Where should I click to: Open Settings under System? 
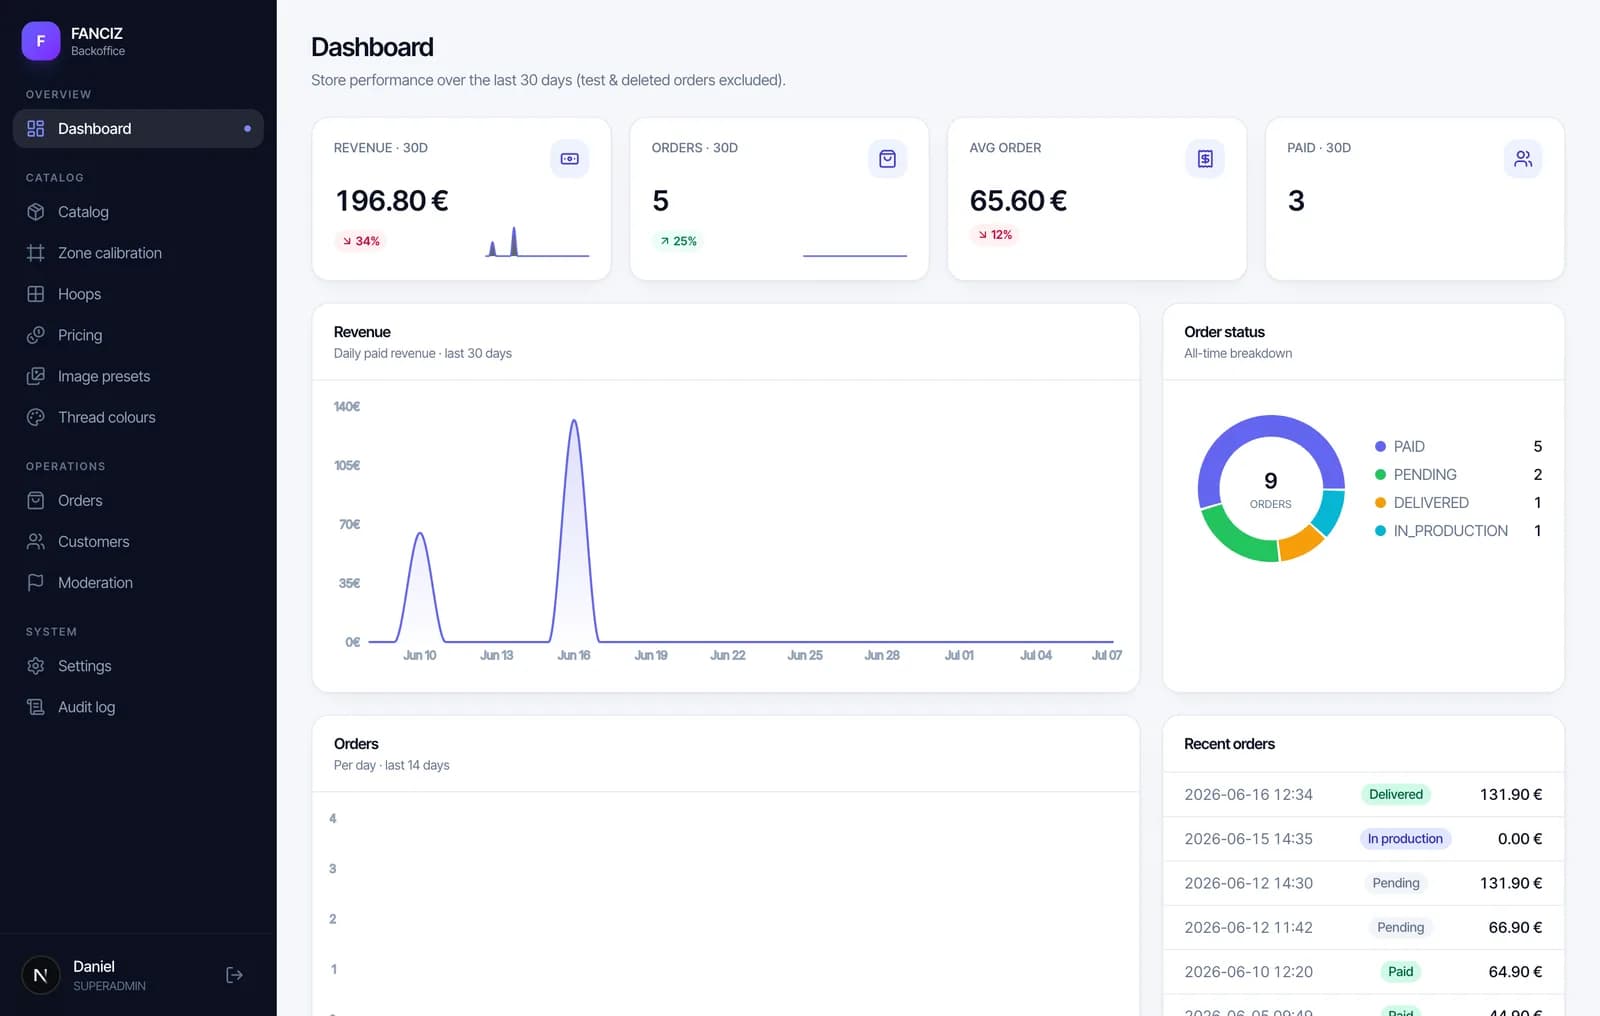click(x=138, y=666)
